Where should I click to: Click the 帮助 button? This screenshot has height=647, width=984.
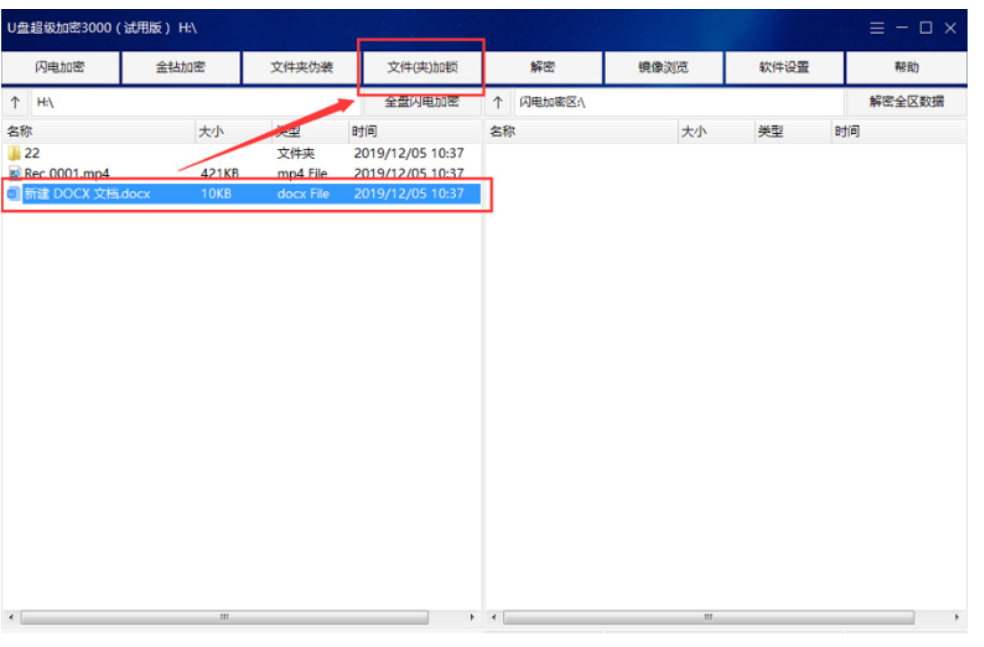click(905, 68)
